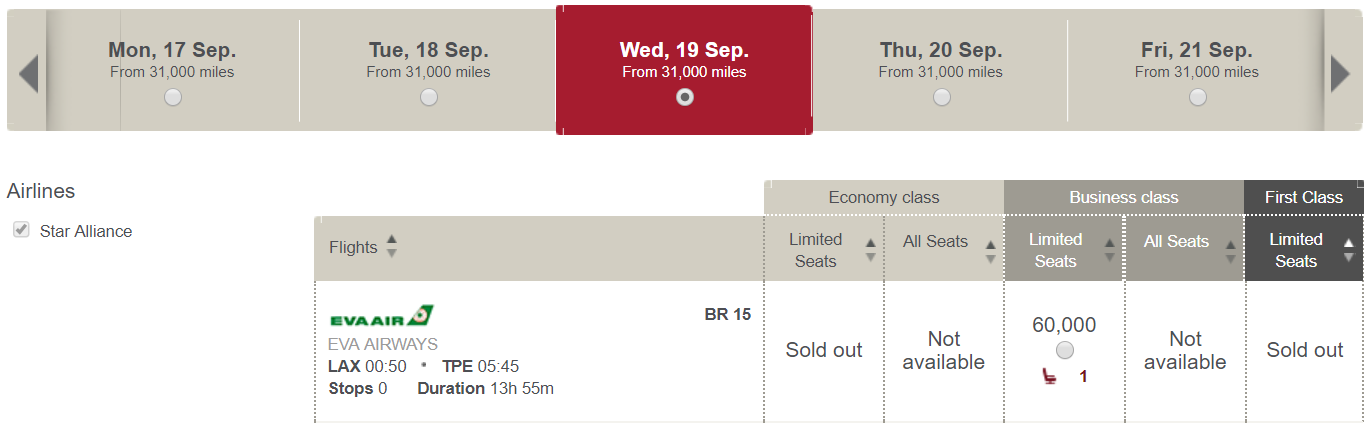Sort flights using the Flights column arrows

[x=391, y=246]
